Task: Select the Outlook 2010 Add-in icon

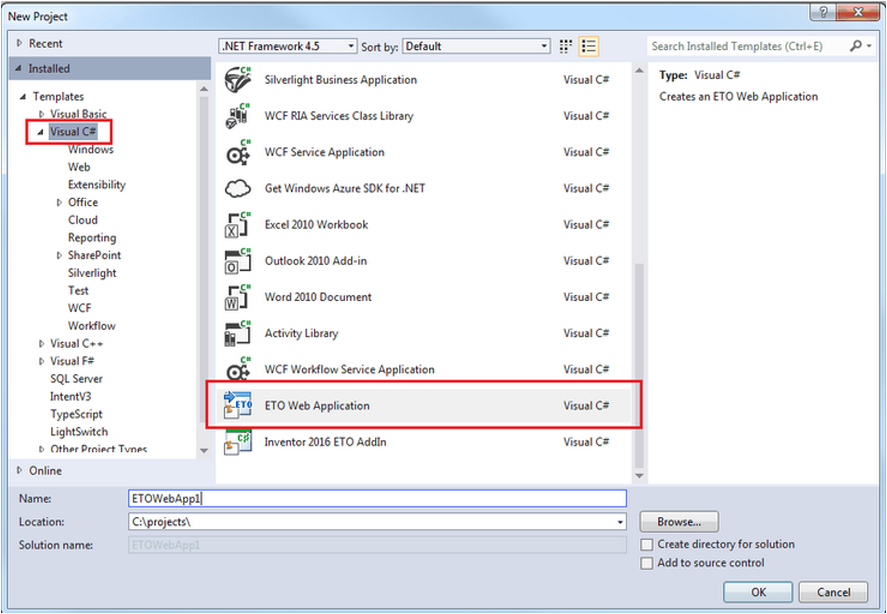Action: (x=238, y=260)
